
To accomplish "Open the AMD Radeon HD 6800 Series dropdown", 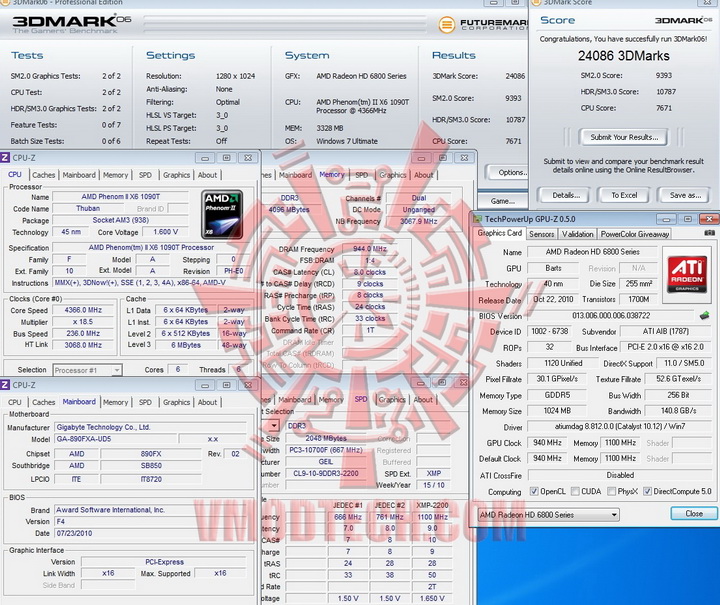I will click(x=548, y=515).
